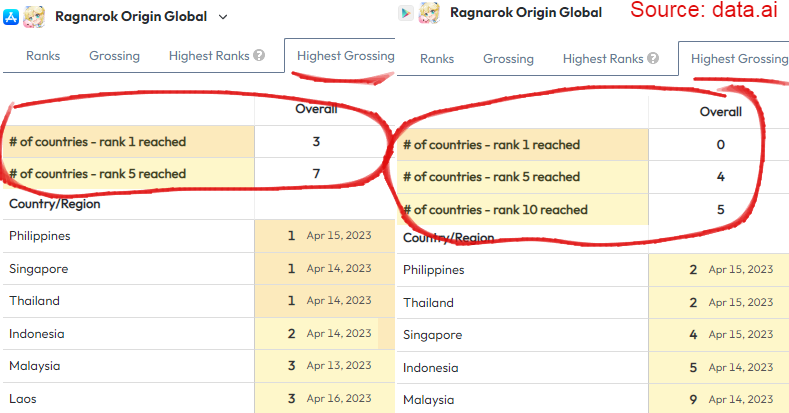Click help icon next to Highest Ranks, right panel
Viewport: 789px width, 413px height.
tap(653, 59)
